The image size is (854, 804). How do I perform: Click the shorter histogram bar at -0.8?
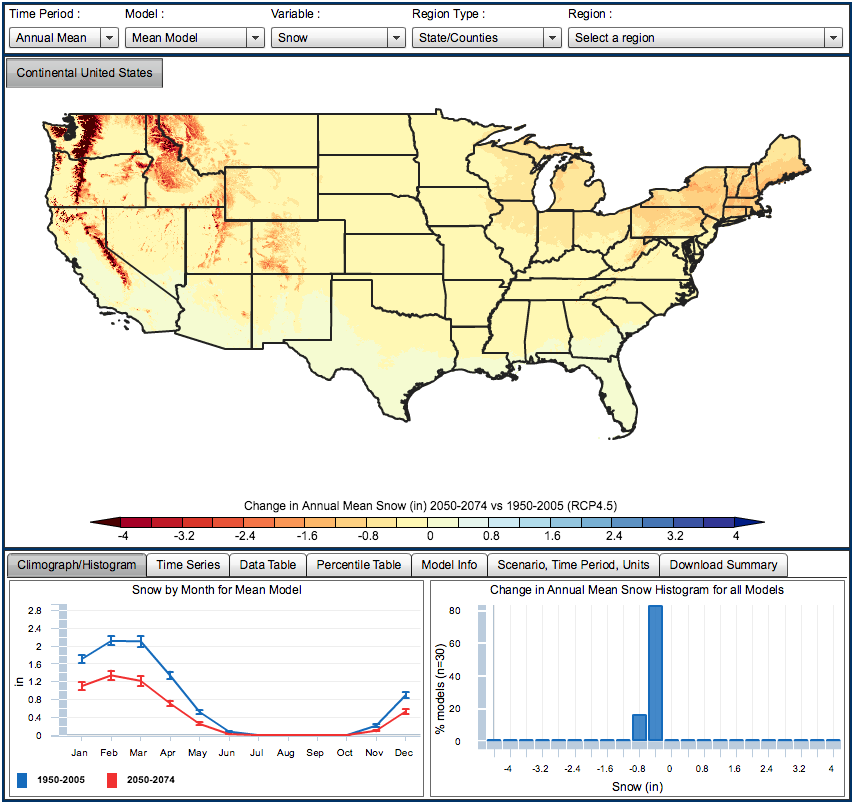[639, 727]
